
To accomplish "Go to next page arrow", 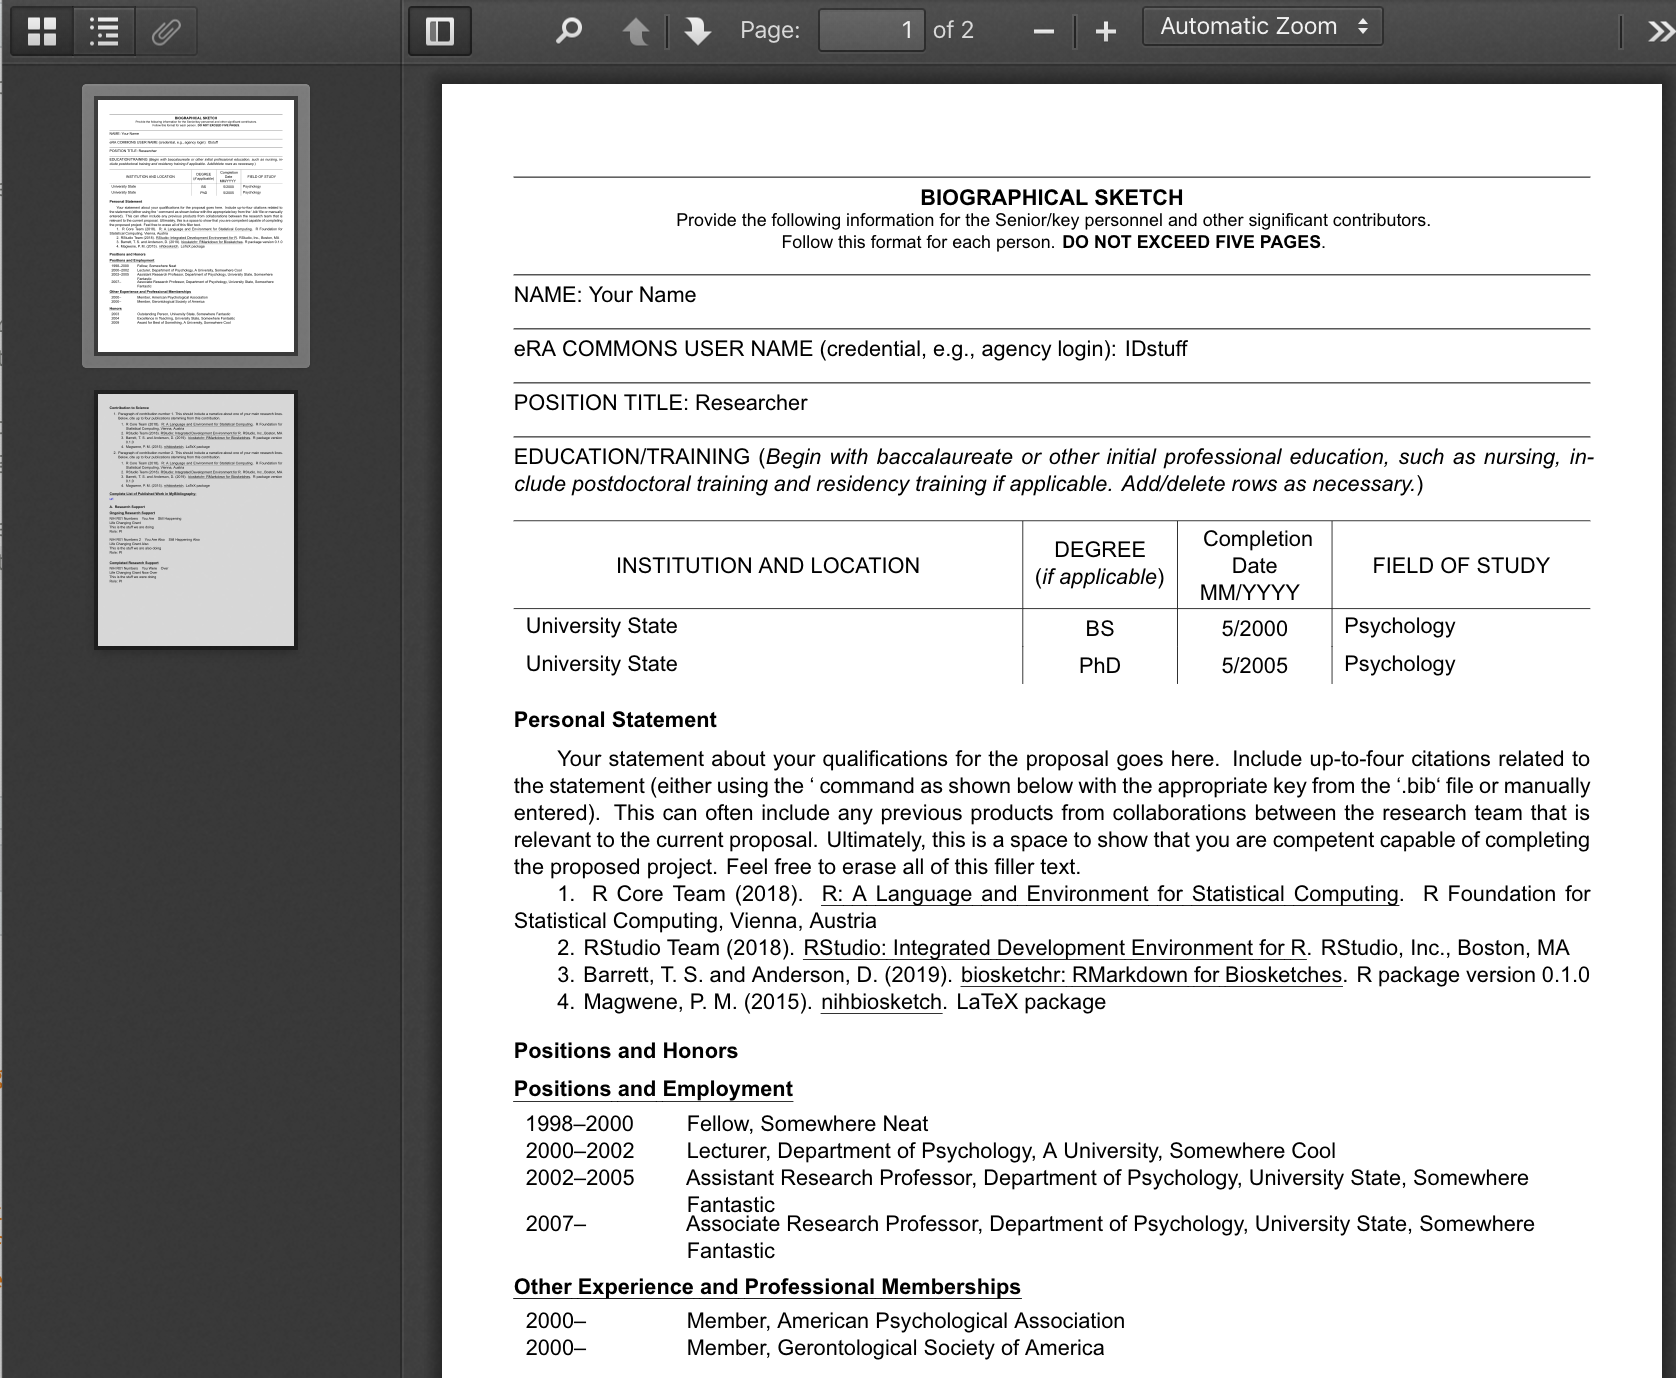I will tap(698, 31).
